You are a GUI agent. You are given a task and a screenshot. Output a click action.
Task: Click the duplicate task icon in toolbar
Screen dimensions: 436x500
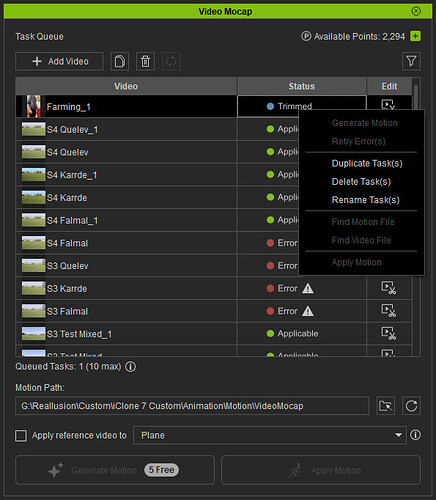point(120,61)
